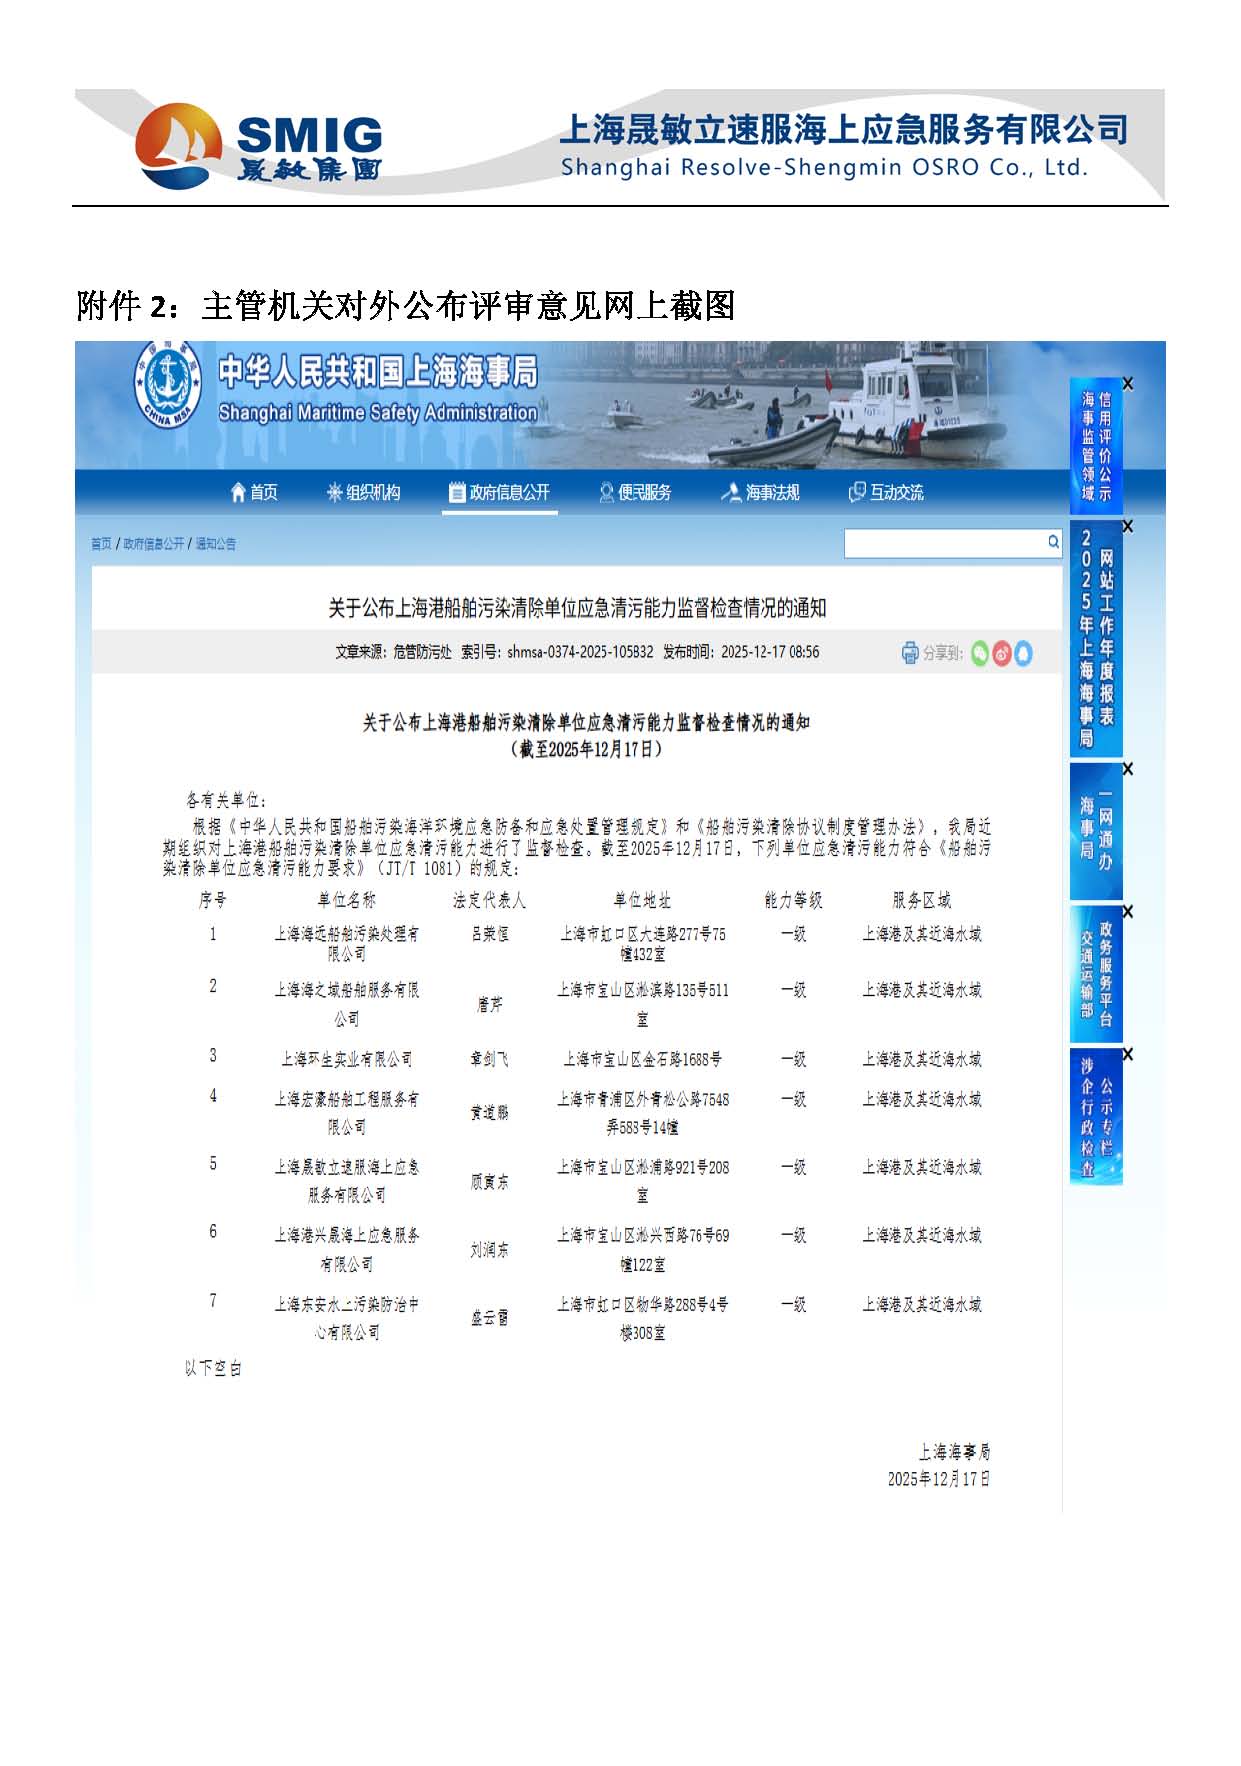This screenshot has height=1766, width=1241.
Task: Click the 通知公告 breadcrumb link
Action: click(215, 544)
